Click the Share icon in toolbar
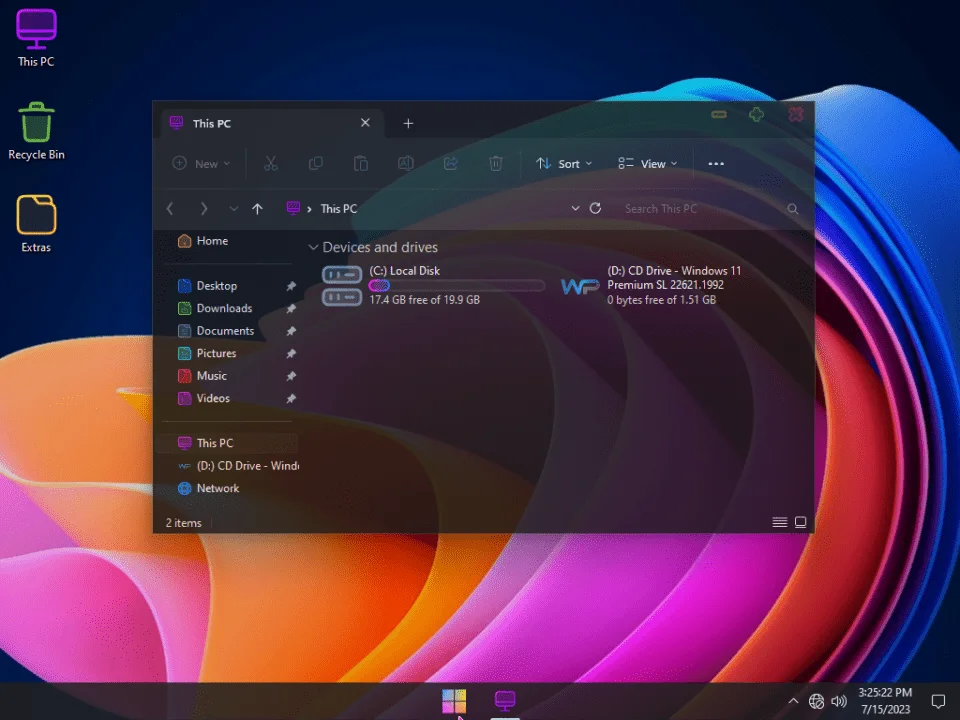 (451, 163)
